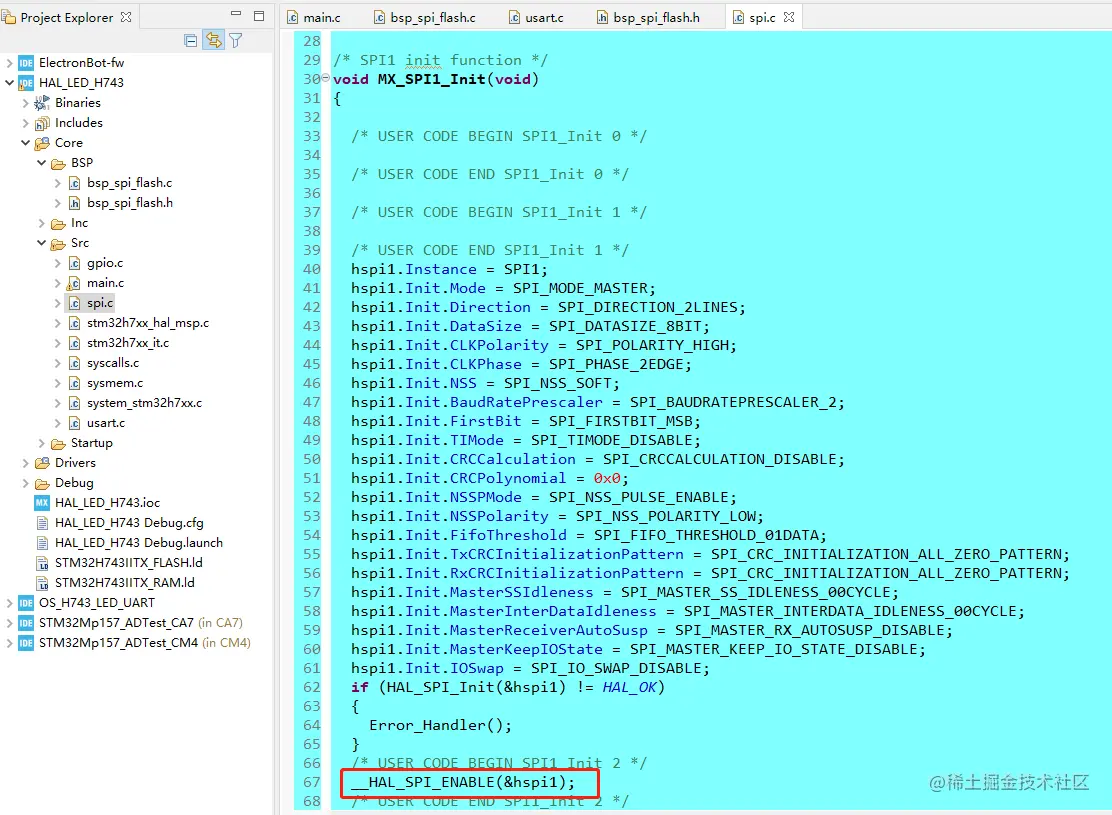Select usart.c in the Src folder
1112x815 pixels.
point(106,422)
